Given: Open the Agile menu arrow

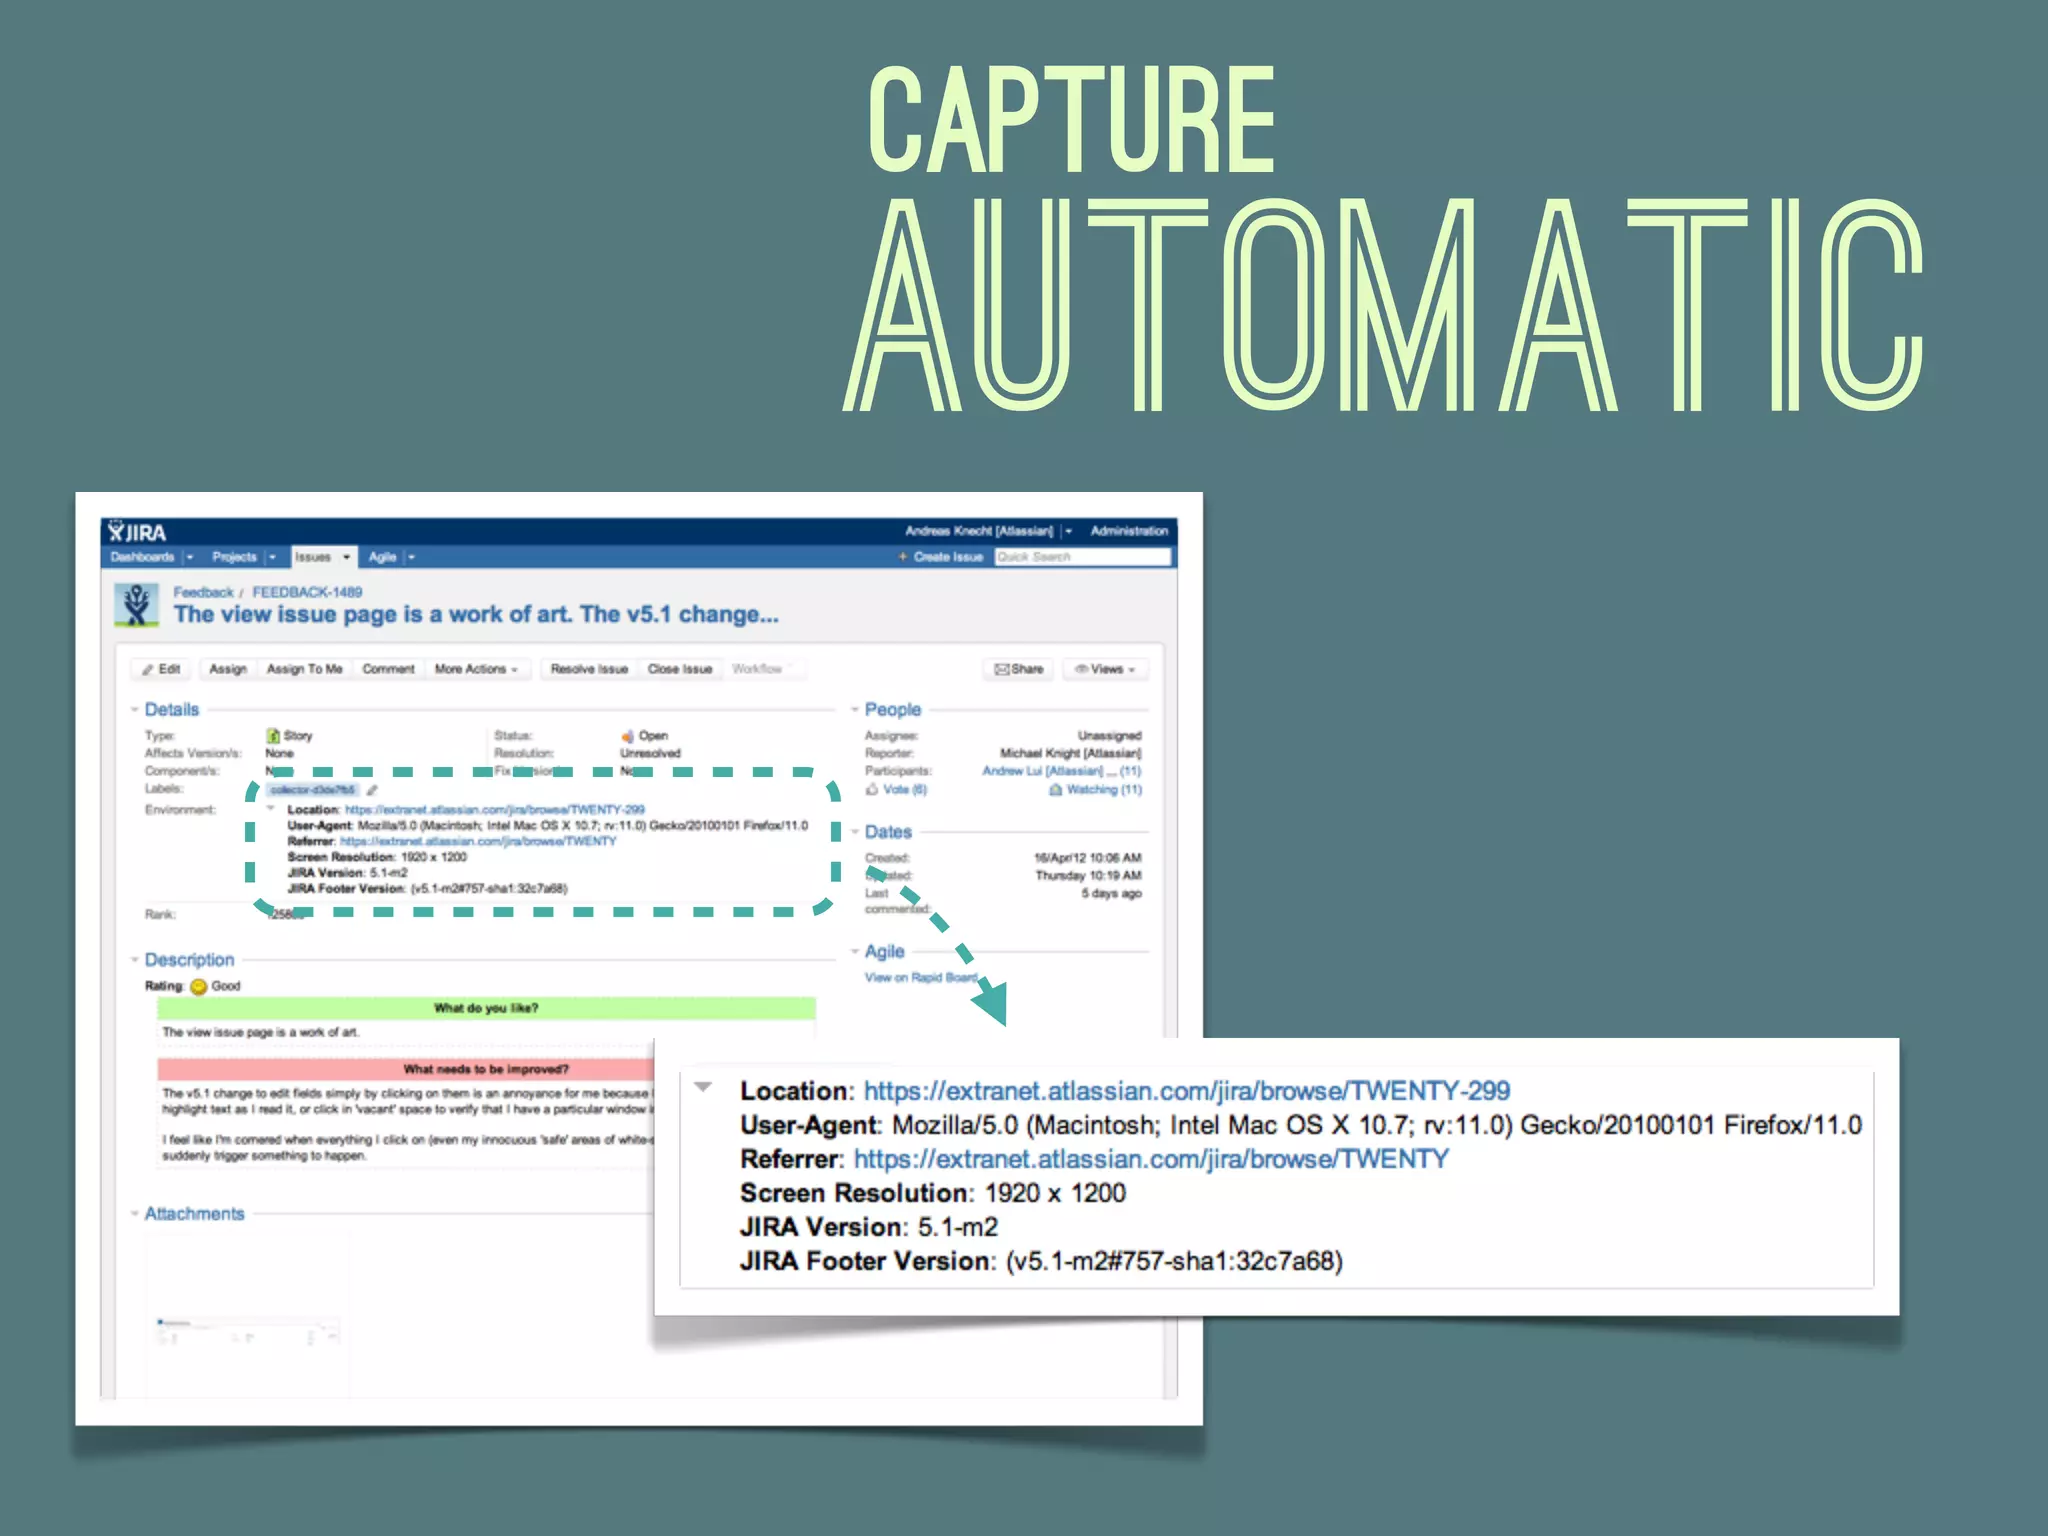Looking at the screenshot, I should pos(411,557).
